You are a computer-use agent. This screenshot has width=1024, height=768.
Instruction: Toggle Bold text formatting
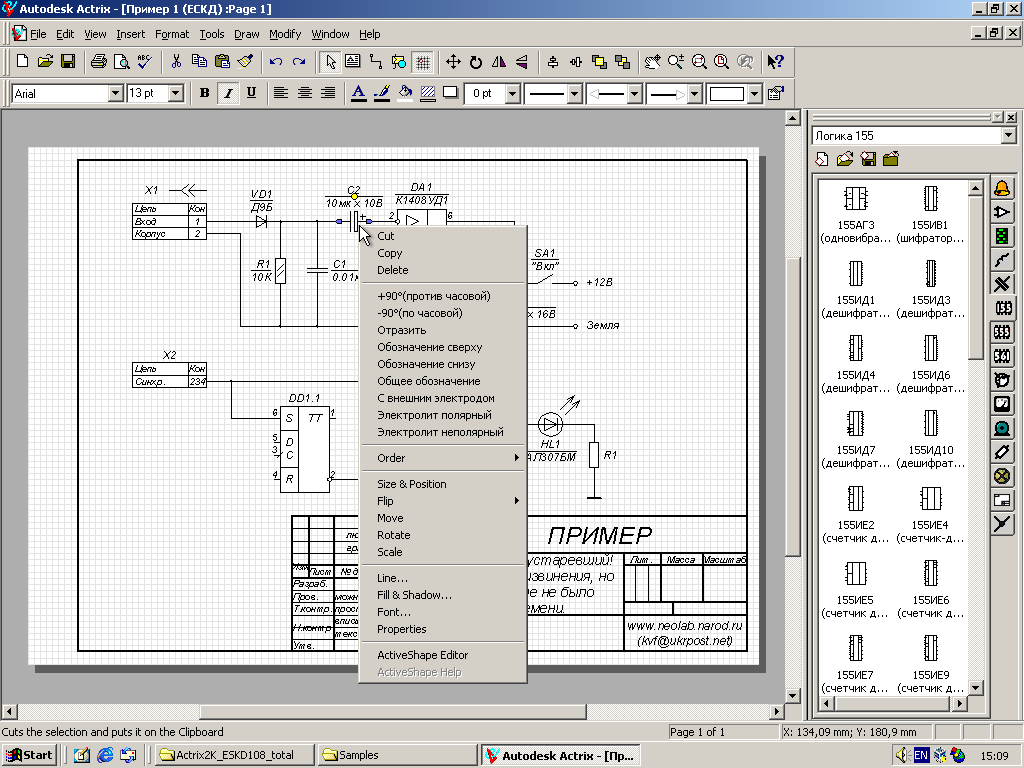205,93
